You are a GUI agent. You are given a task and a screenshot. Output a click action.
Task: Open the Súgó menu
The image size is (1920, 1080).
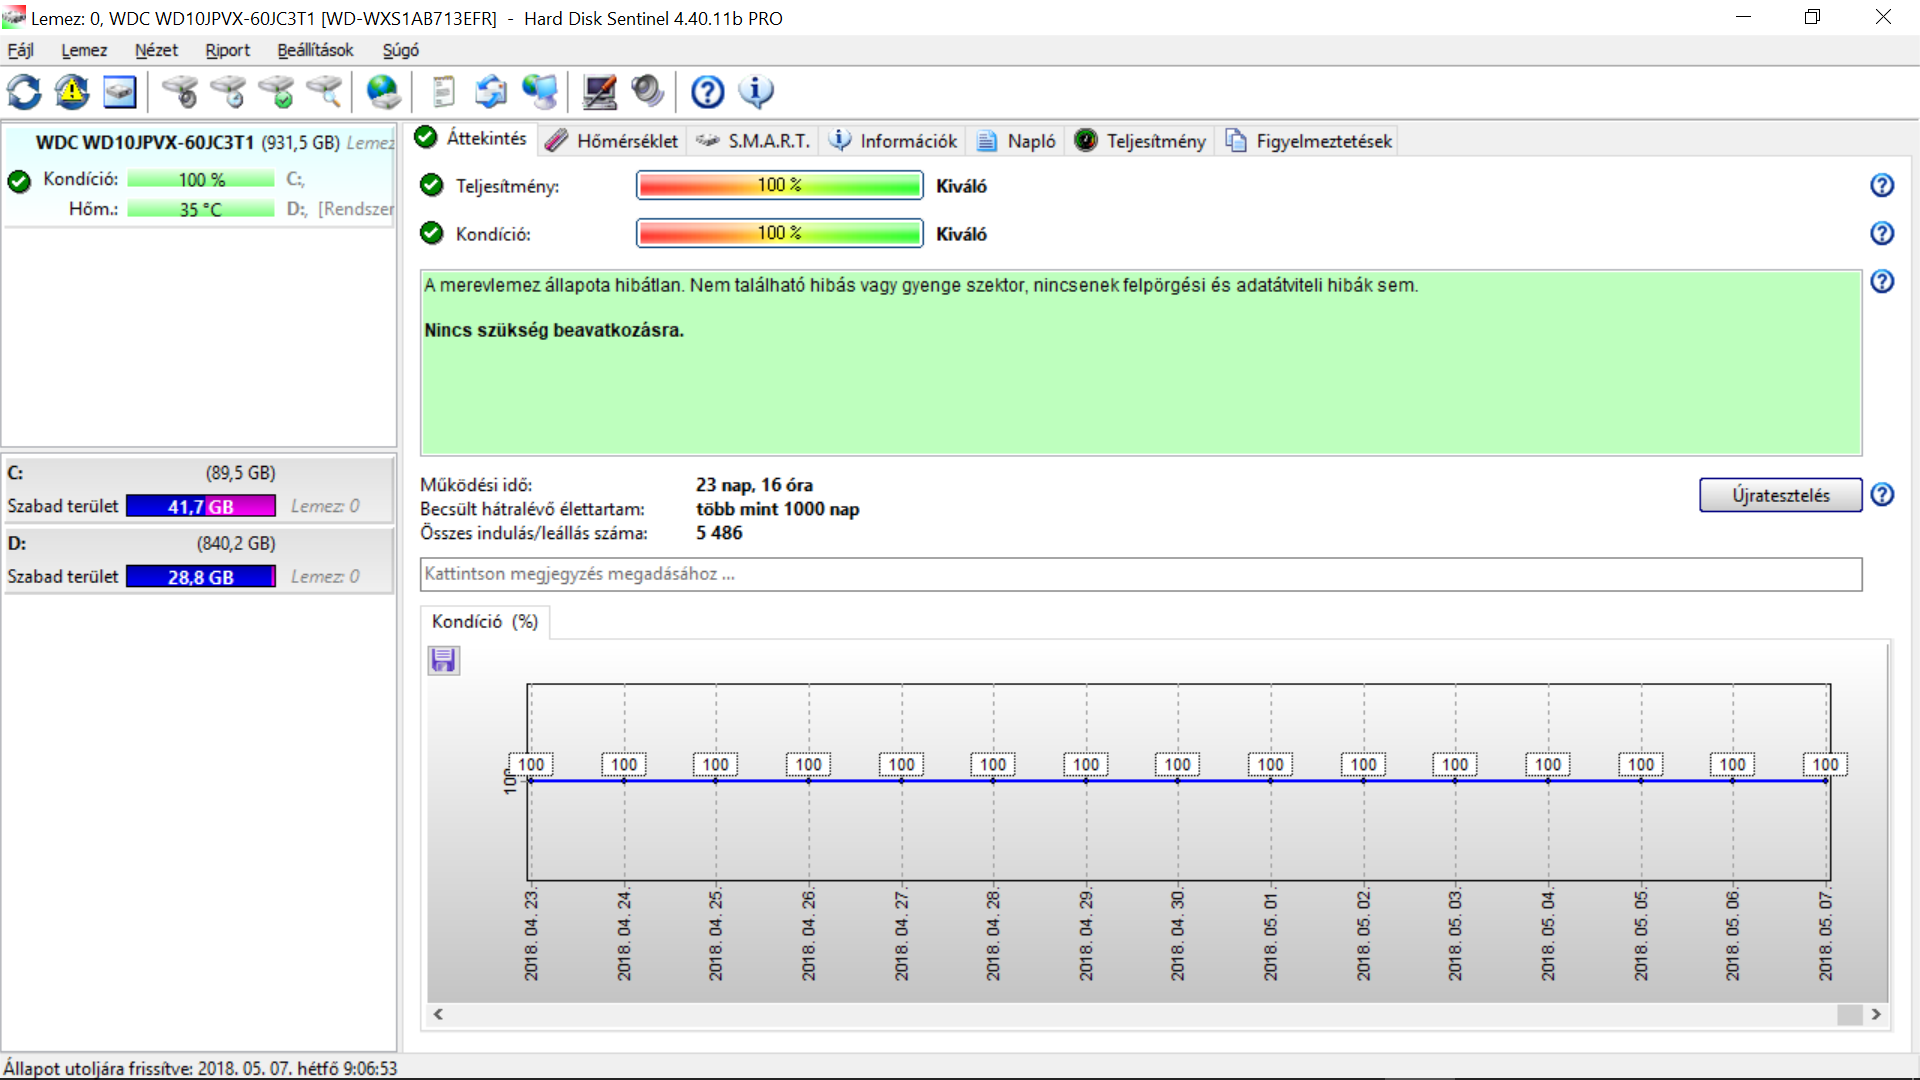(400, 50)
